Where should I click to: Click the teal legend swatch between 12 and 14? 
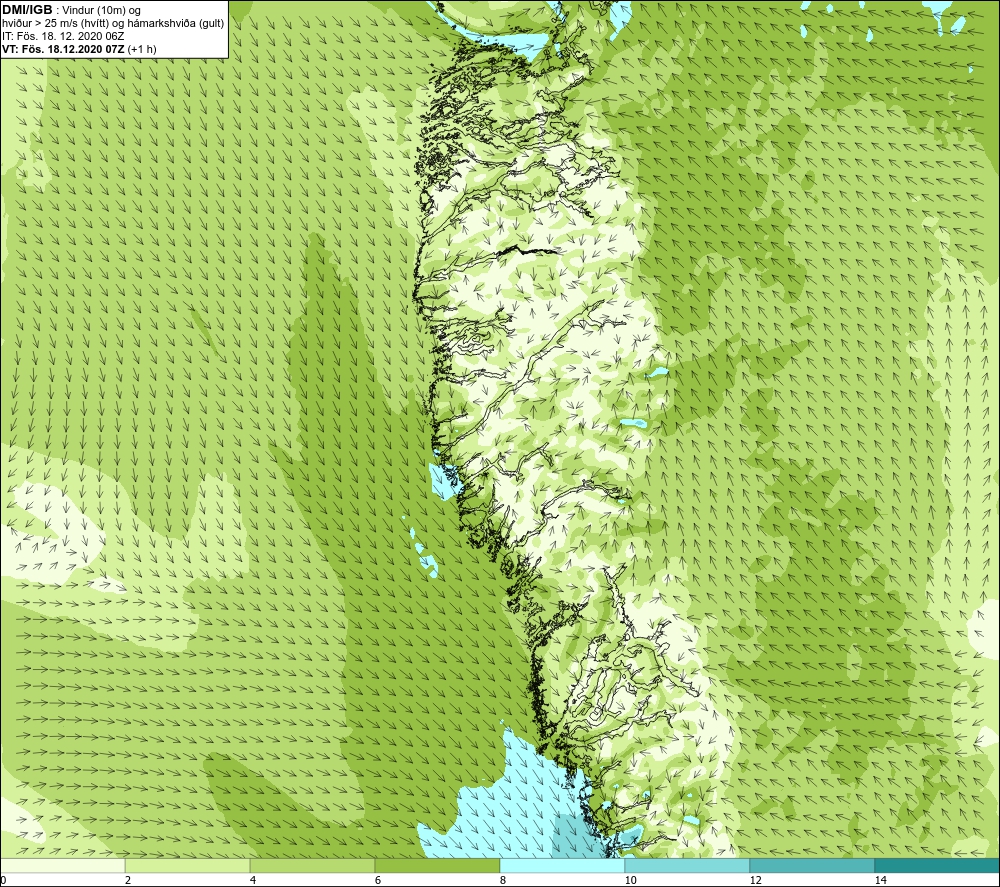pyautogui.click(x=812, y=865)
